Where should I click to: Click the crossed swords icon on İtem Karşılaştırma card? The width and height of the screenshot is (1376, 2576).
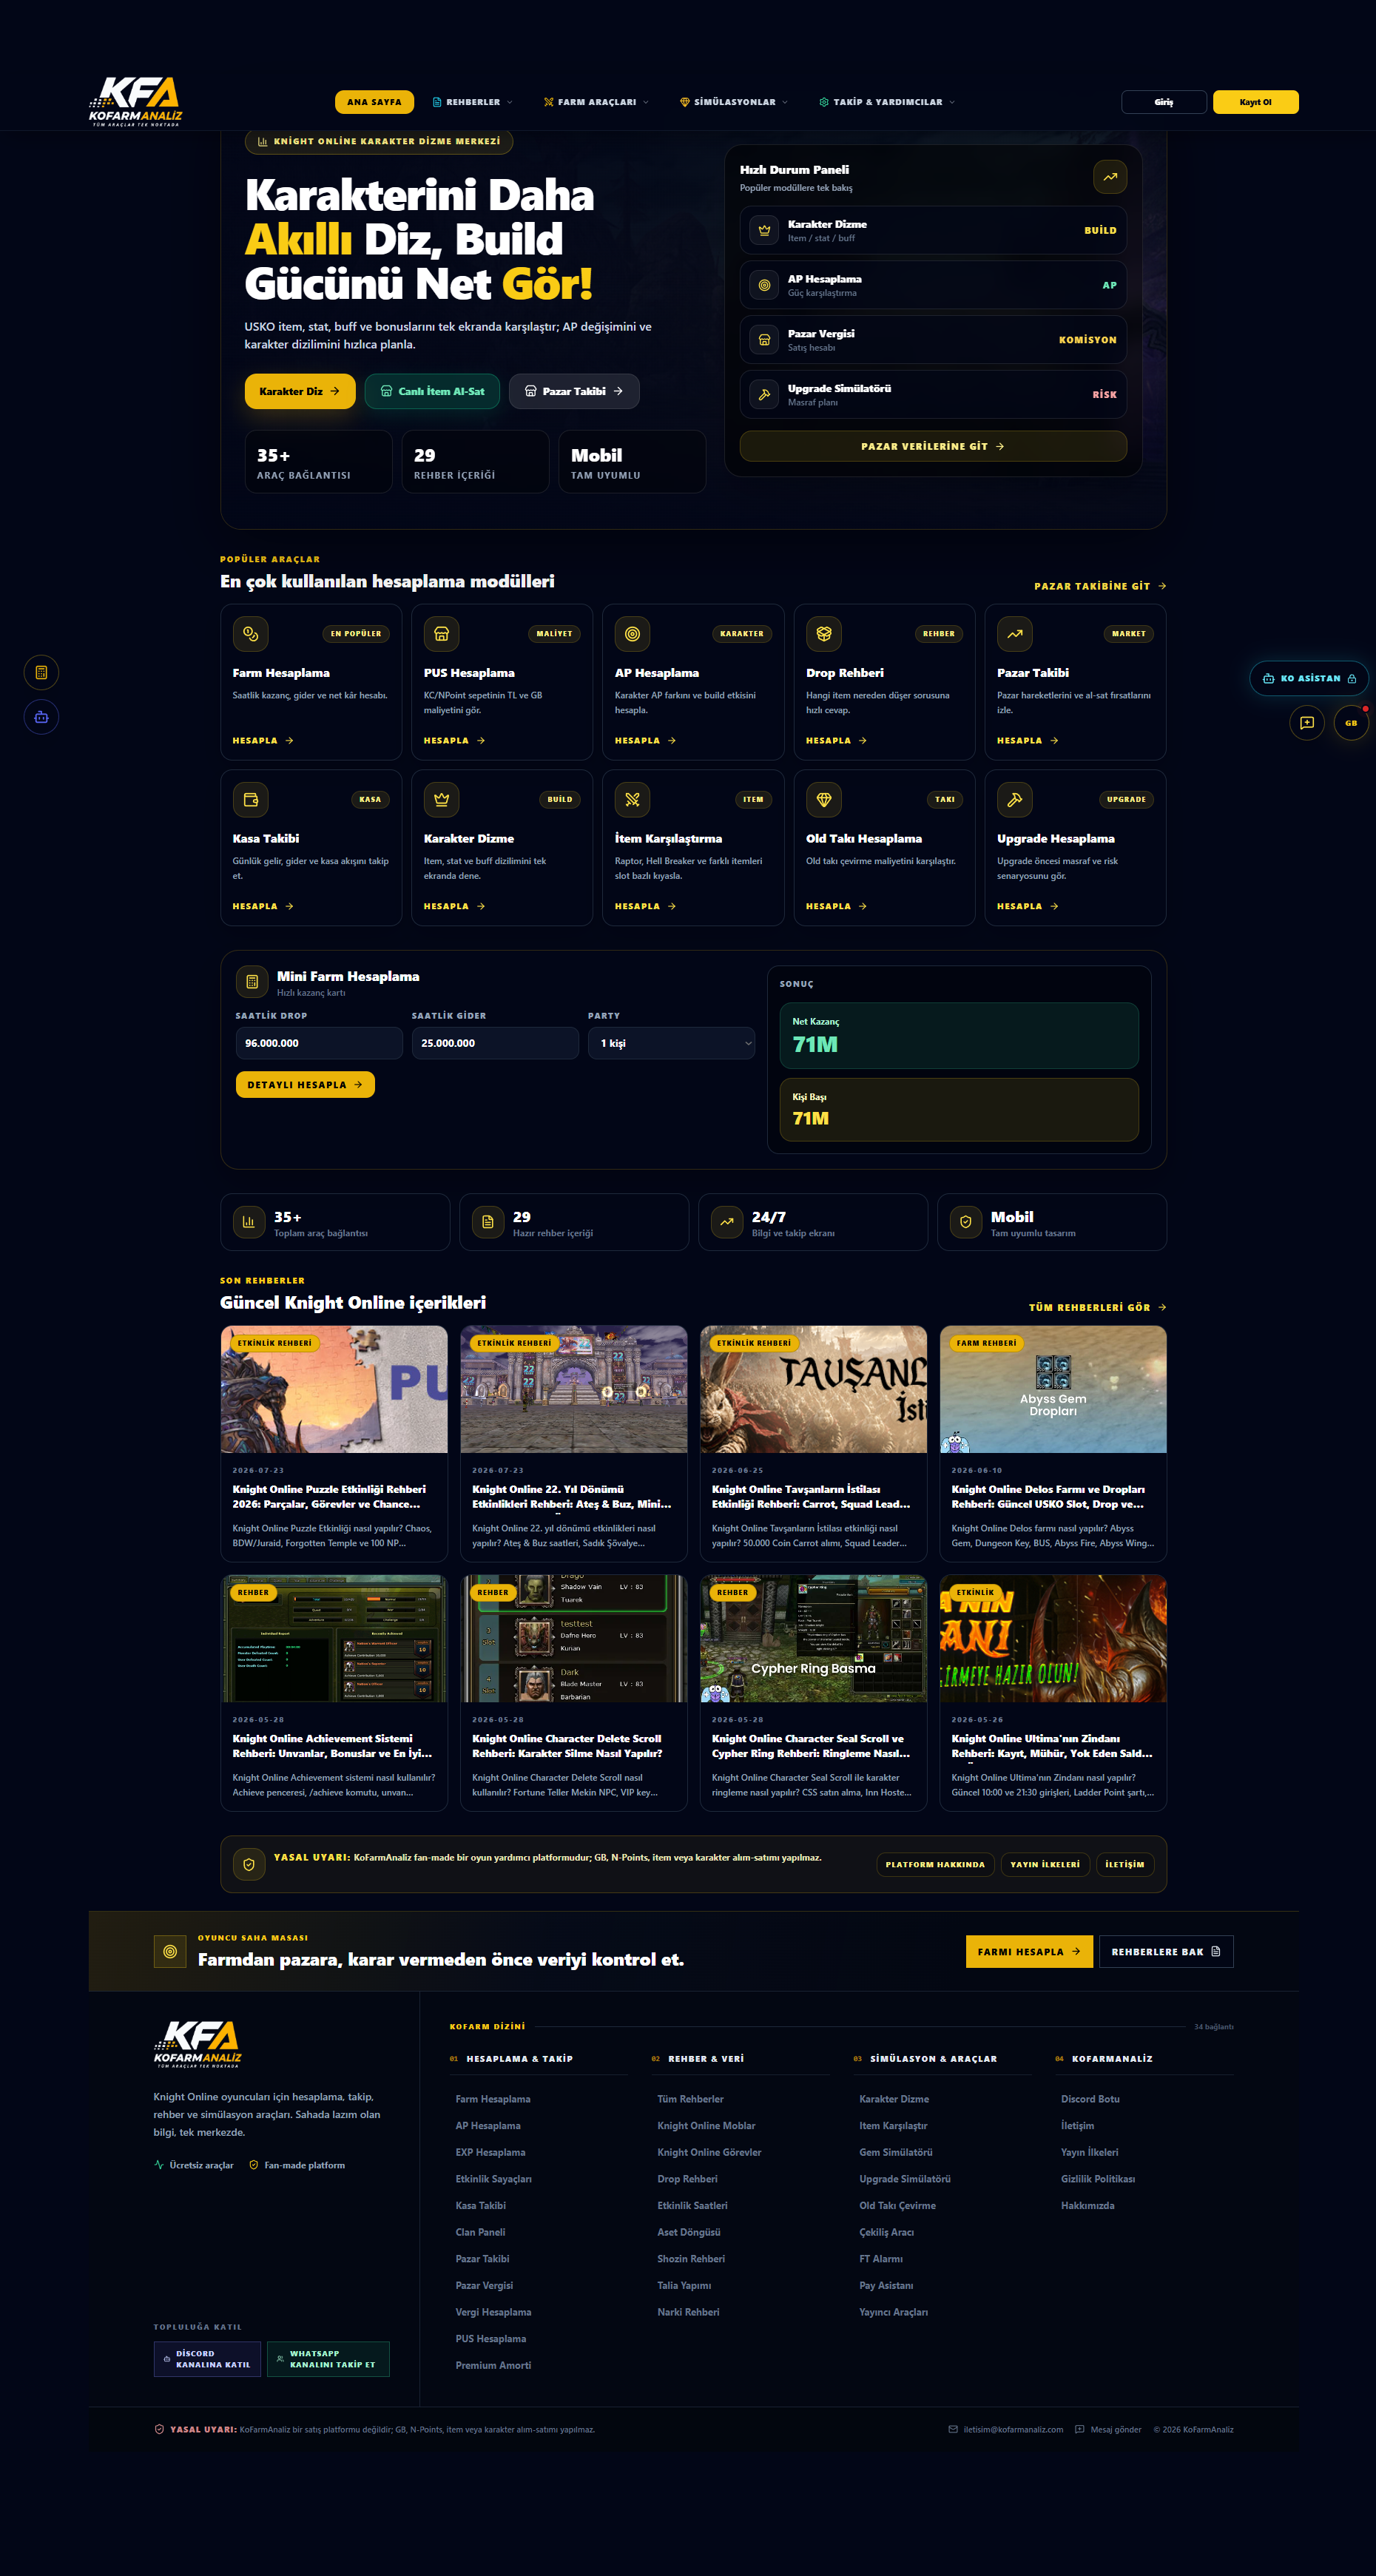[632, 799]
